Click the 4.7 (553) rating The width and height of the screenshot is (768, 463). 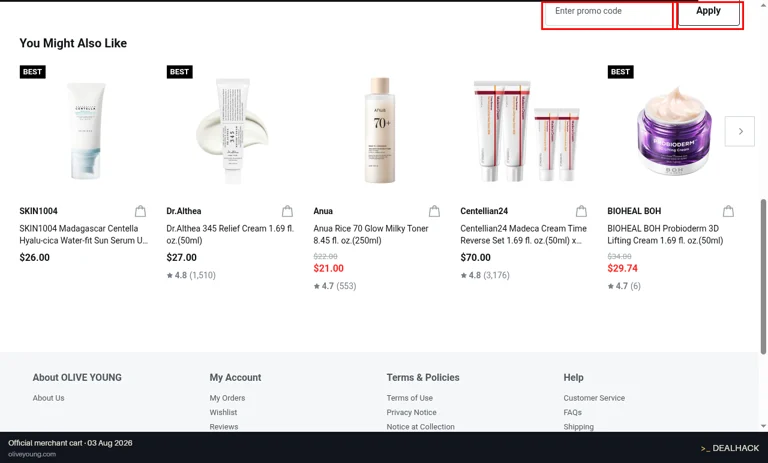[x=335, y=286]
